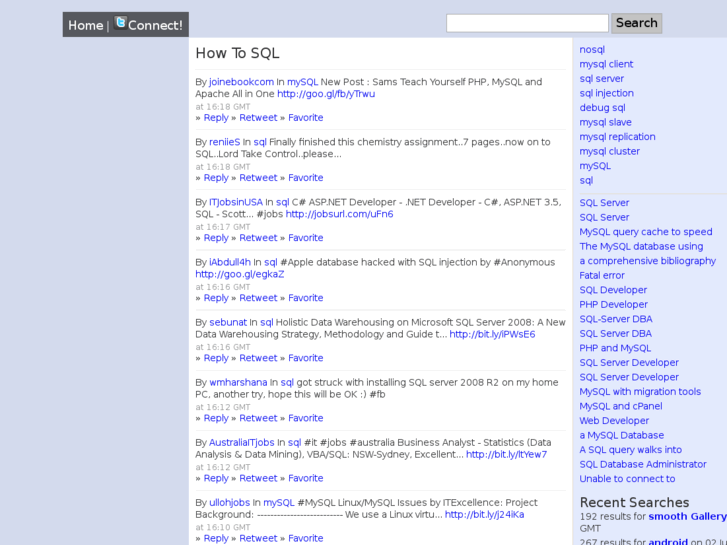The width and height of the screenshot is (727, 545).
Task: Click the Search button
Action: [637, 23]
